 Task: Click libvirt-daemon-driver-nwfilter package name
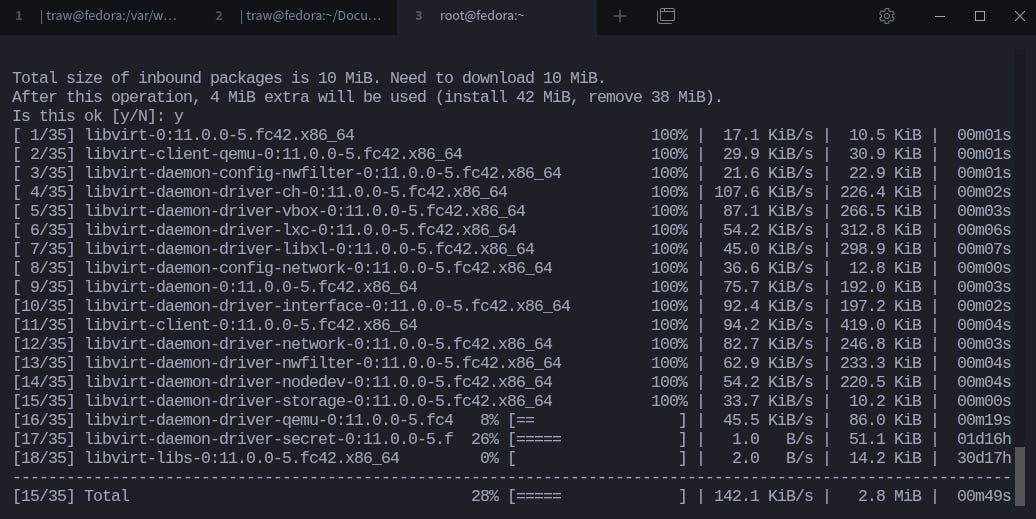(323, 363)
